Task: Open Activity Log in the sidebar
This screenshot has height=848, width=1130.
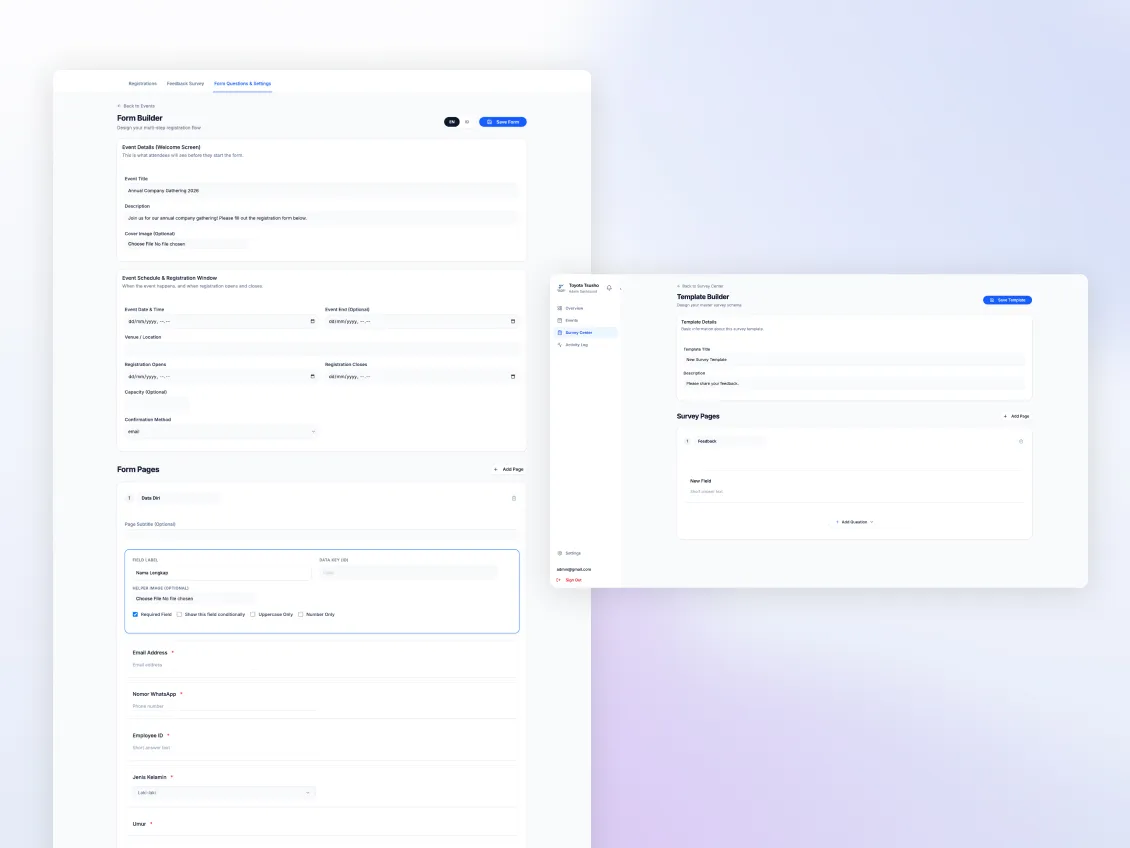Action: [576, 345]
